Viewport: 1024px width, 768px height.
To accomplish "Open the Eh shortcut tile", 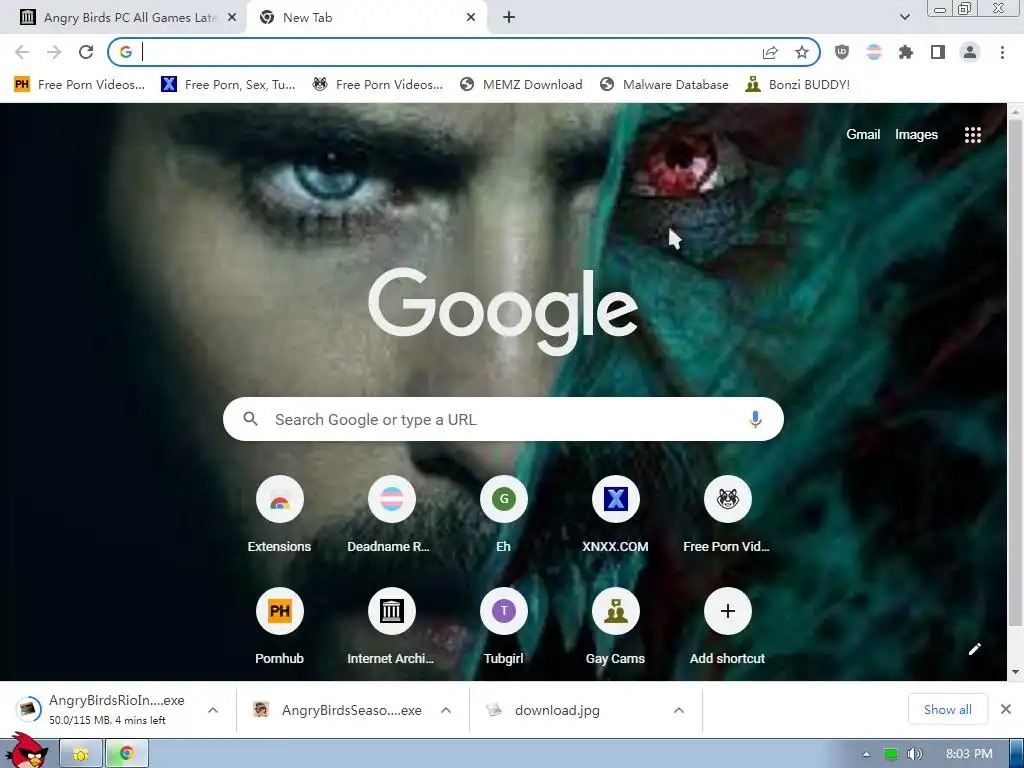I will tap(504, 515).
